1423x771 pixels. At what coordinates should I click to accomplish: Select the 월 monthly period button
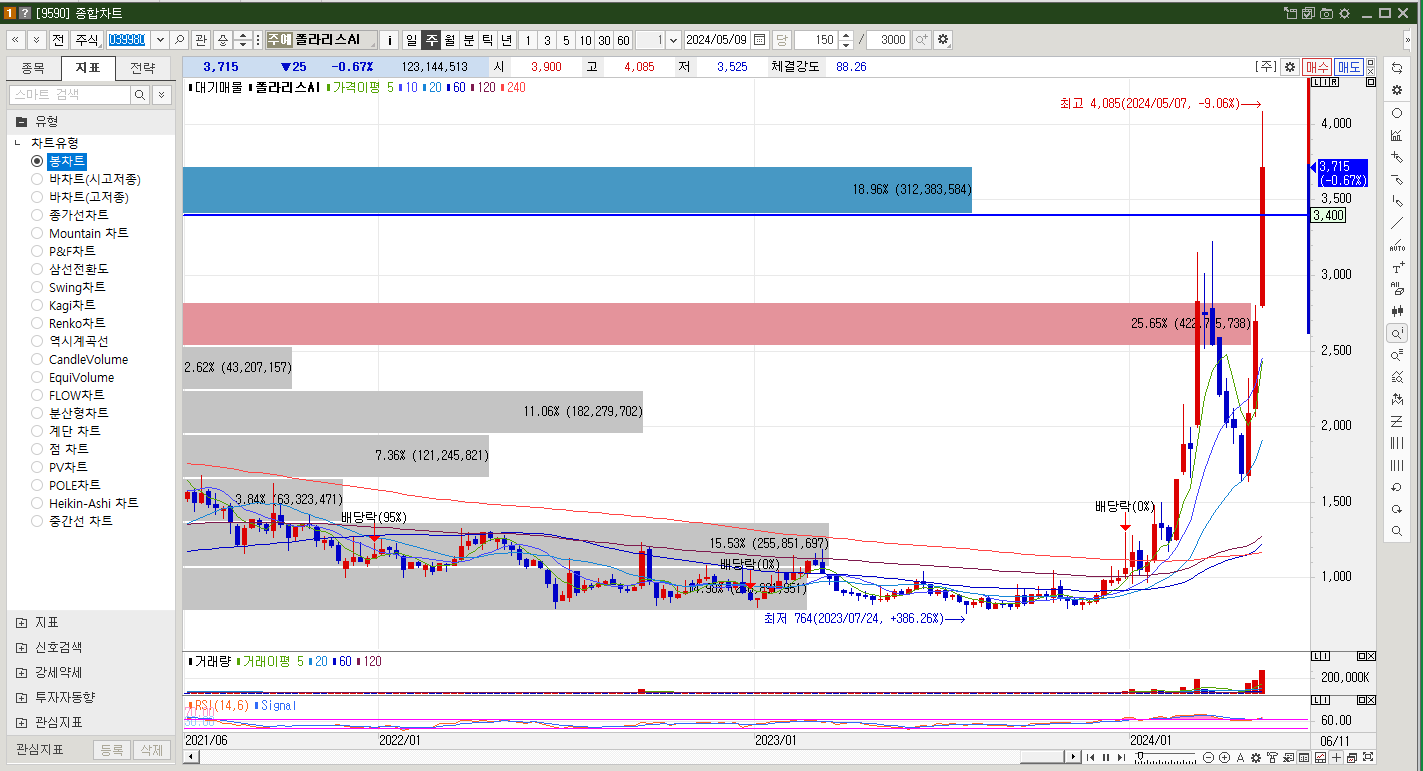pyautogui.click(x=450, y=40)
